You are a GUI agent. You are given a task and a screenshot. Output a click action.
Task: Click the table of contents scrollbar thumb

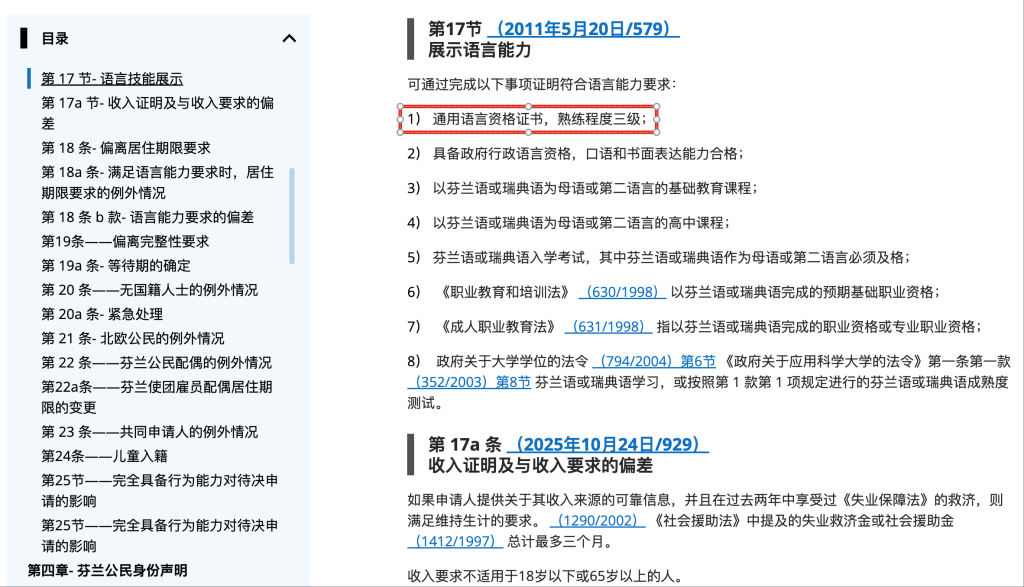click(292, 215)
